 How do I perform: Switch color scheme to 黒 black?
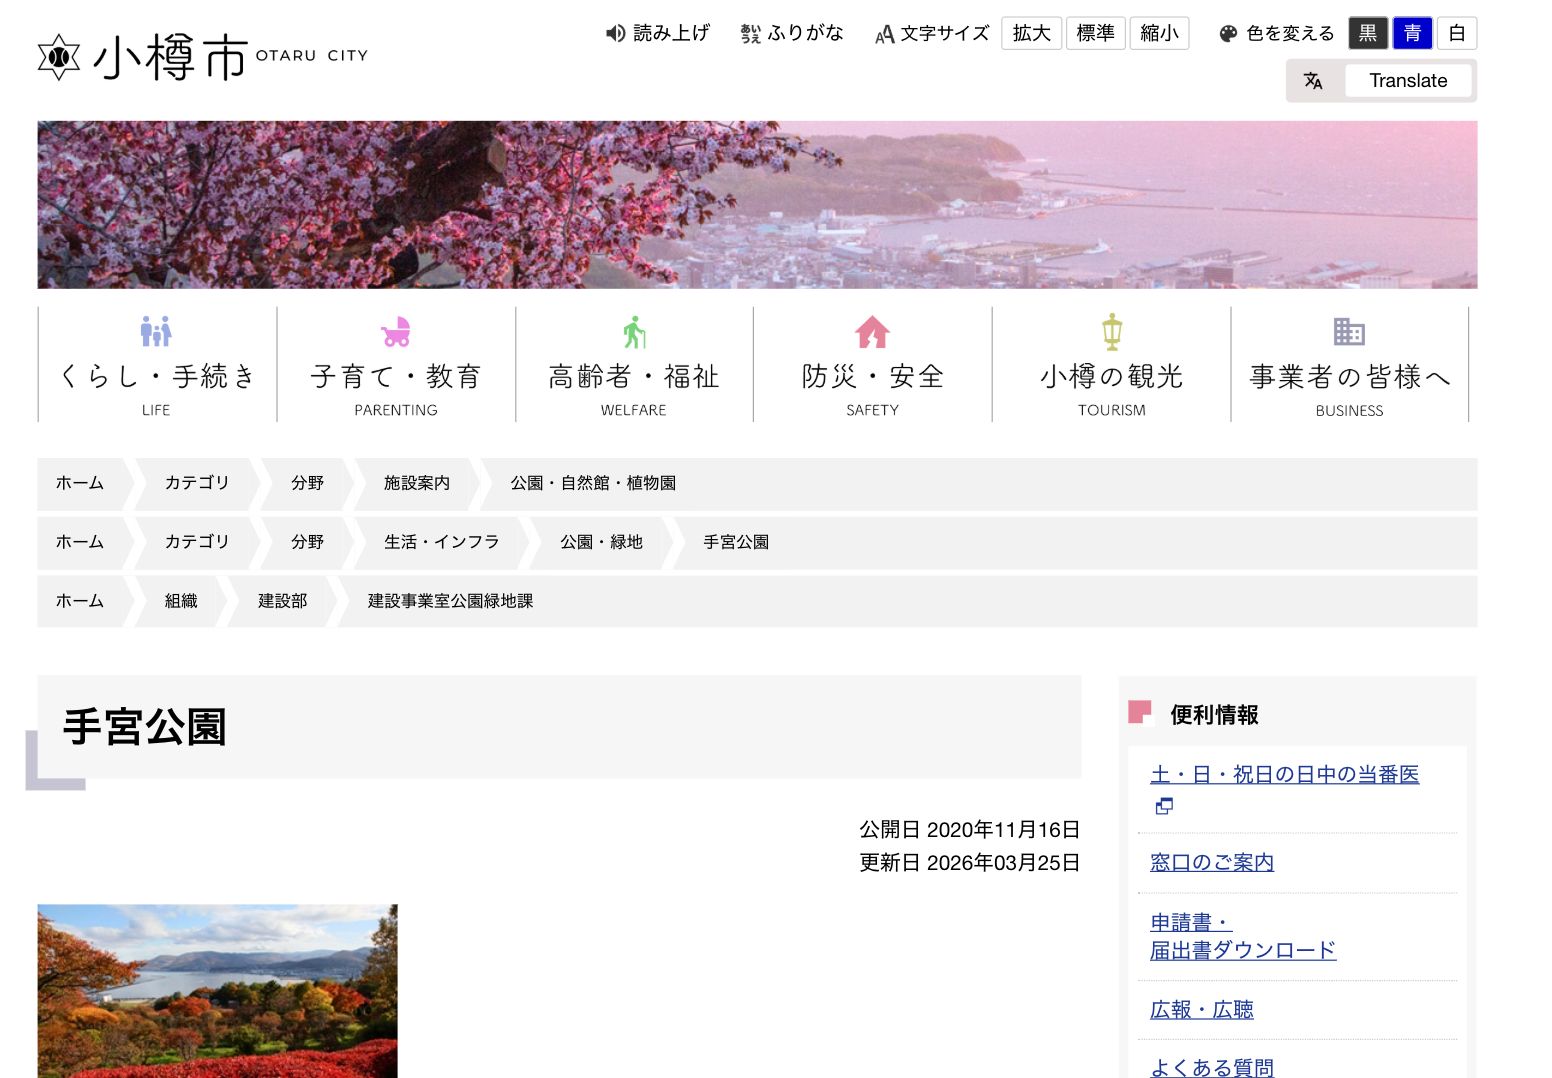coord(1367,33)
